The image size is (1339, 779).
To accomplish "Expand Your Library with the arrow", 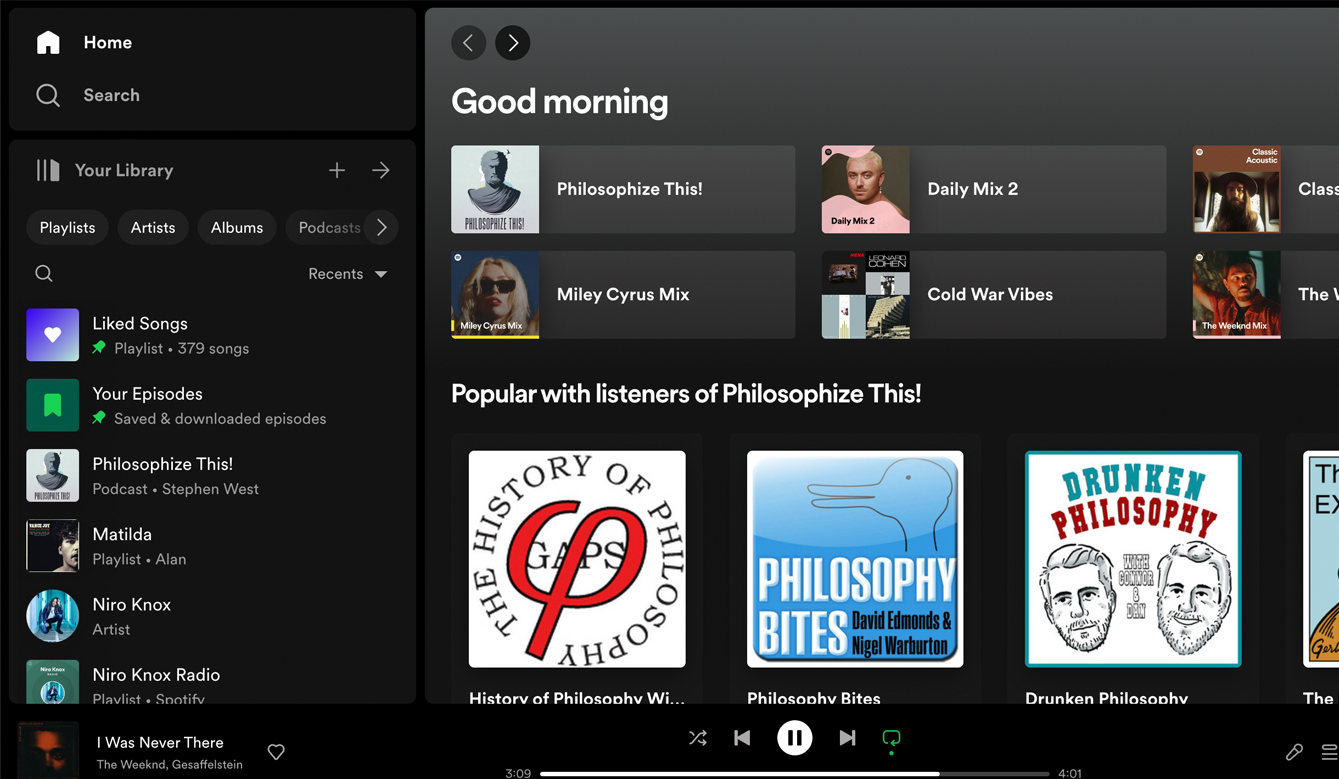I will 381,171.
